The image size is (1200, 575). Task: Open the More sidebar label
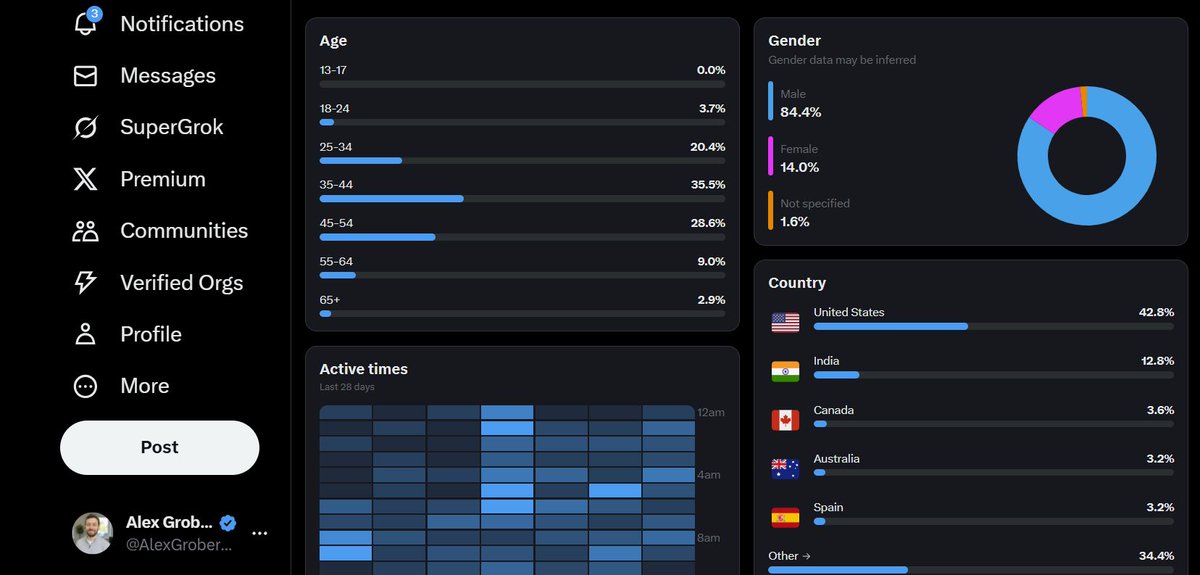coord(145,386)
